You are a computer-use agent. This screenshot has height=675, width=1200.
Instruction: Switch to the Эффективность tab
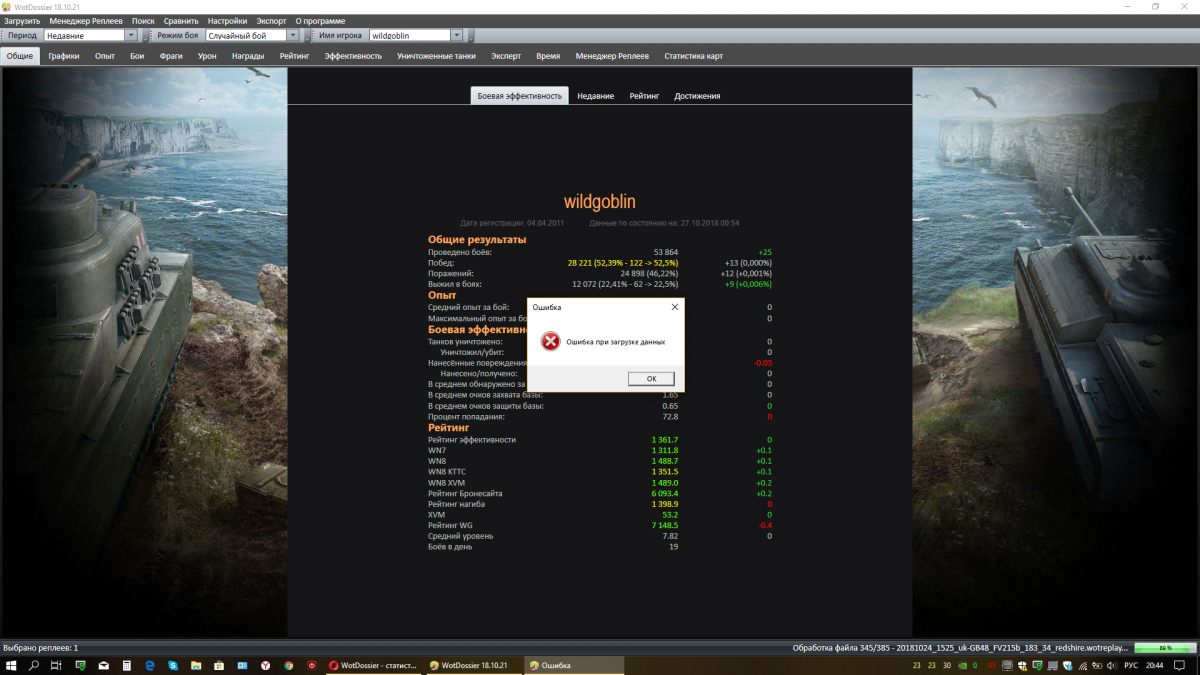353,56
